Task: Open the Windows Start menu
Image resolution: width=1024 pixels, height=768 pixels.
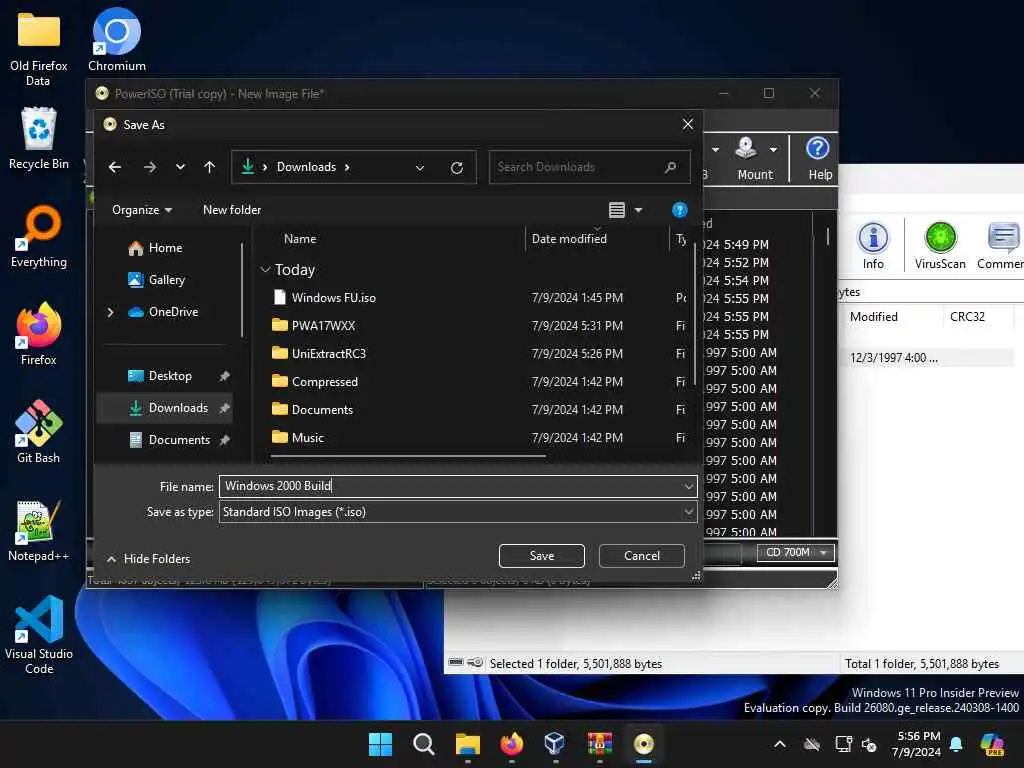Action: tap(380, 744)
